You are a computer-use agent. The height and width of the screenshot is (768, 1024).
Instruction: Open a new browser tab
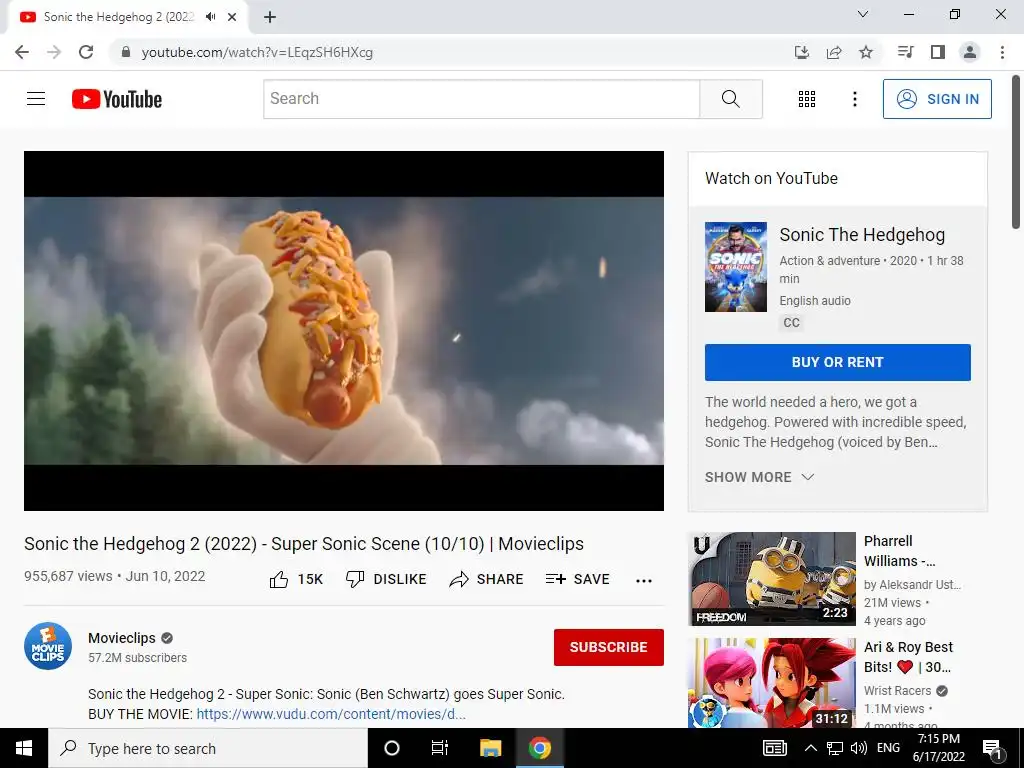pyautogui.click(x=270, y=17)
